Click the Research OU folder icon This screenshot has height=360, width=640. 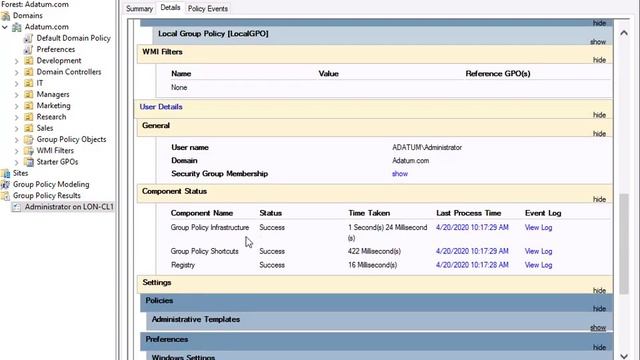click(29, 117)
